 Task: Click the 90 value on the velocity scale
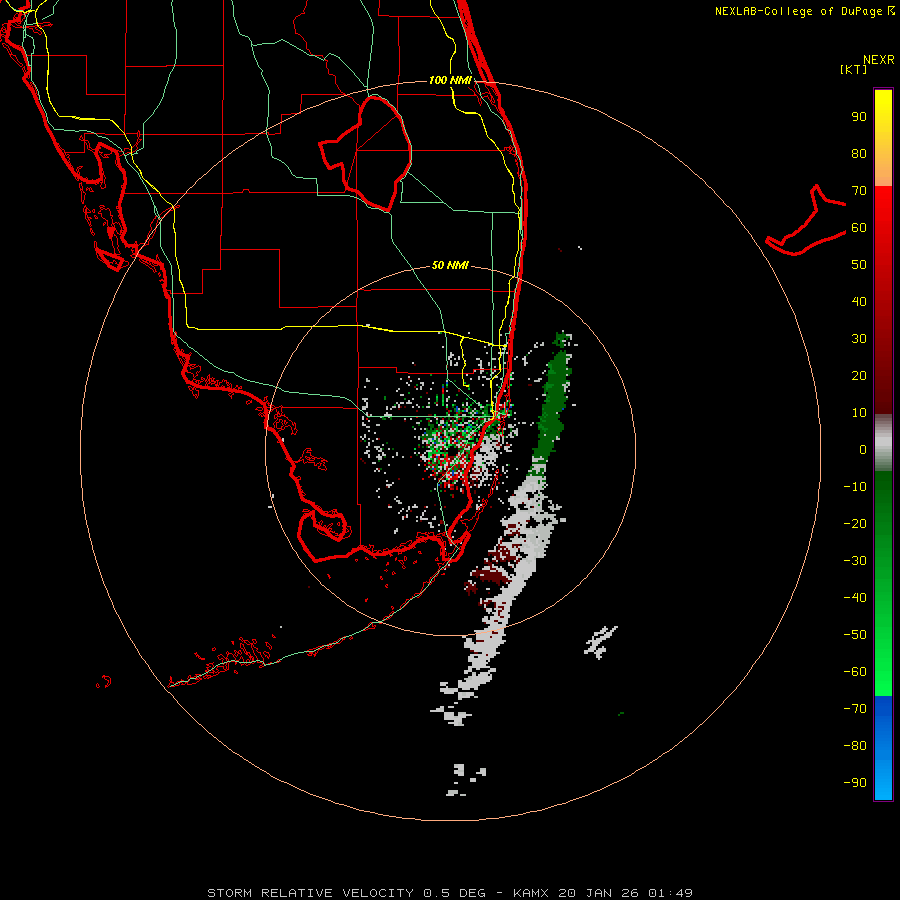coord(859,117)
